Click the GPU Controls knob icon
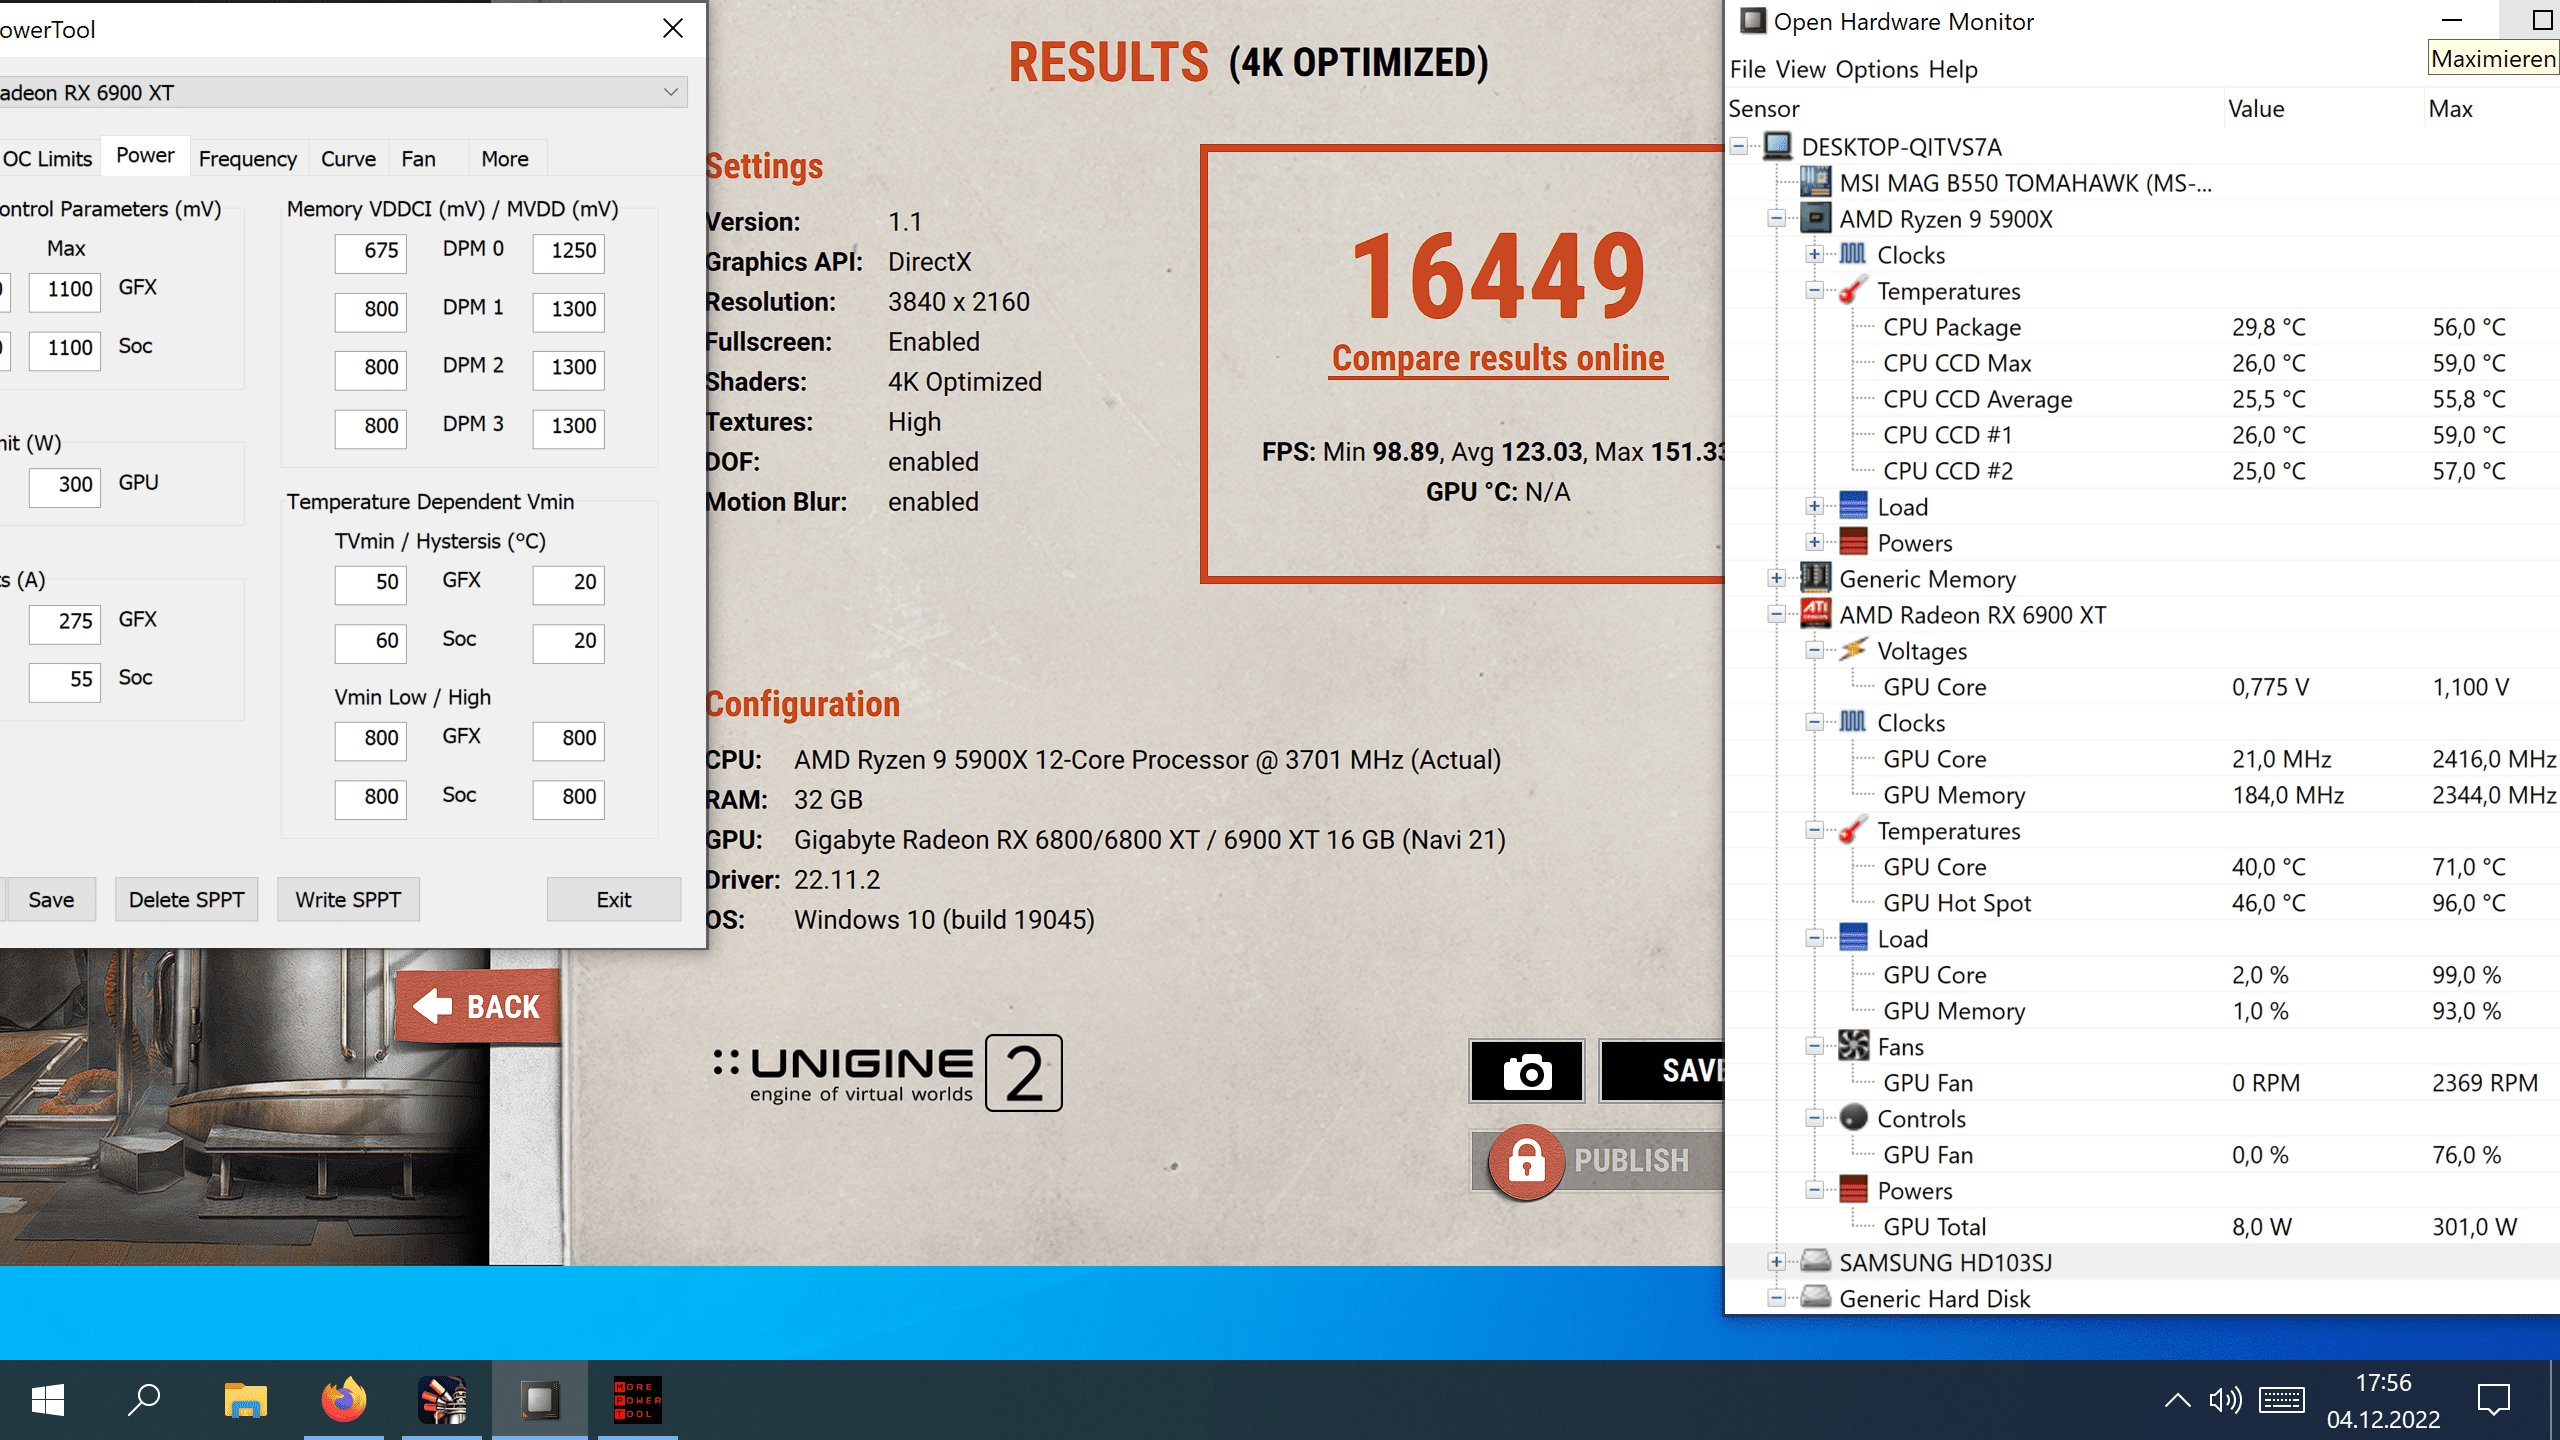Screen dimensions: 2560x1440 [x=1853, y=1118]
